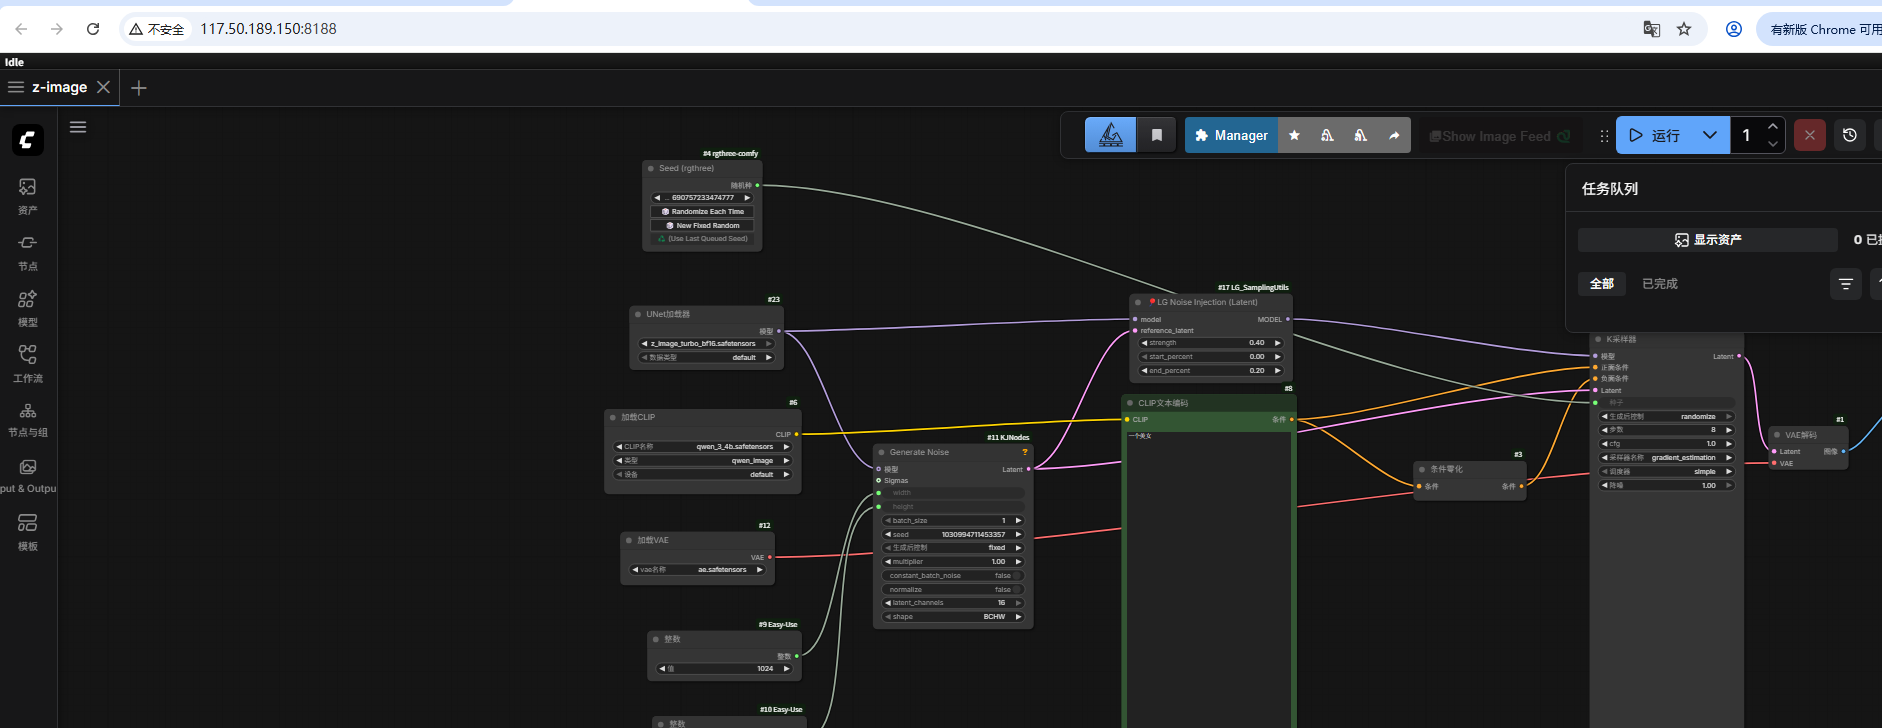
Task: Switch to the z-image workflow tab
Action: coord(59,87)
